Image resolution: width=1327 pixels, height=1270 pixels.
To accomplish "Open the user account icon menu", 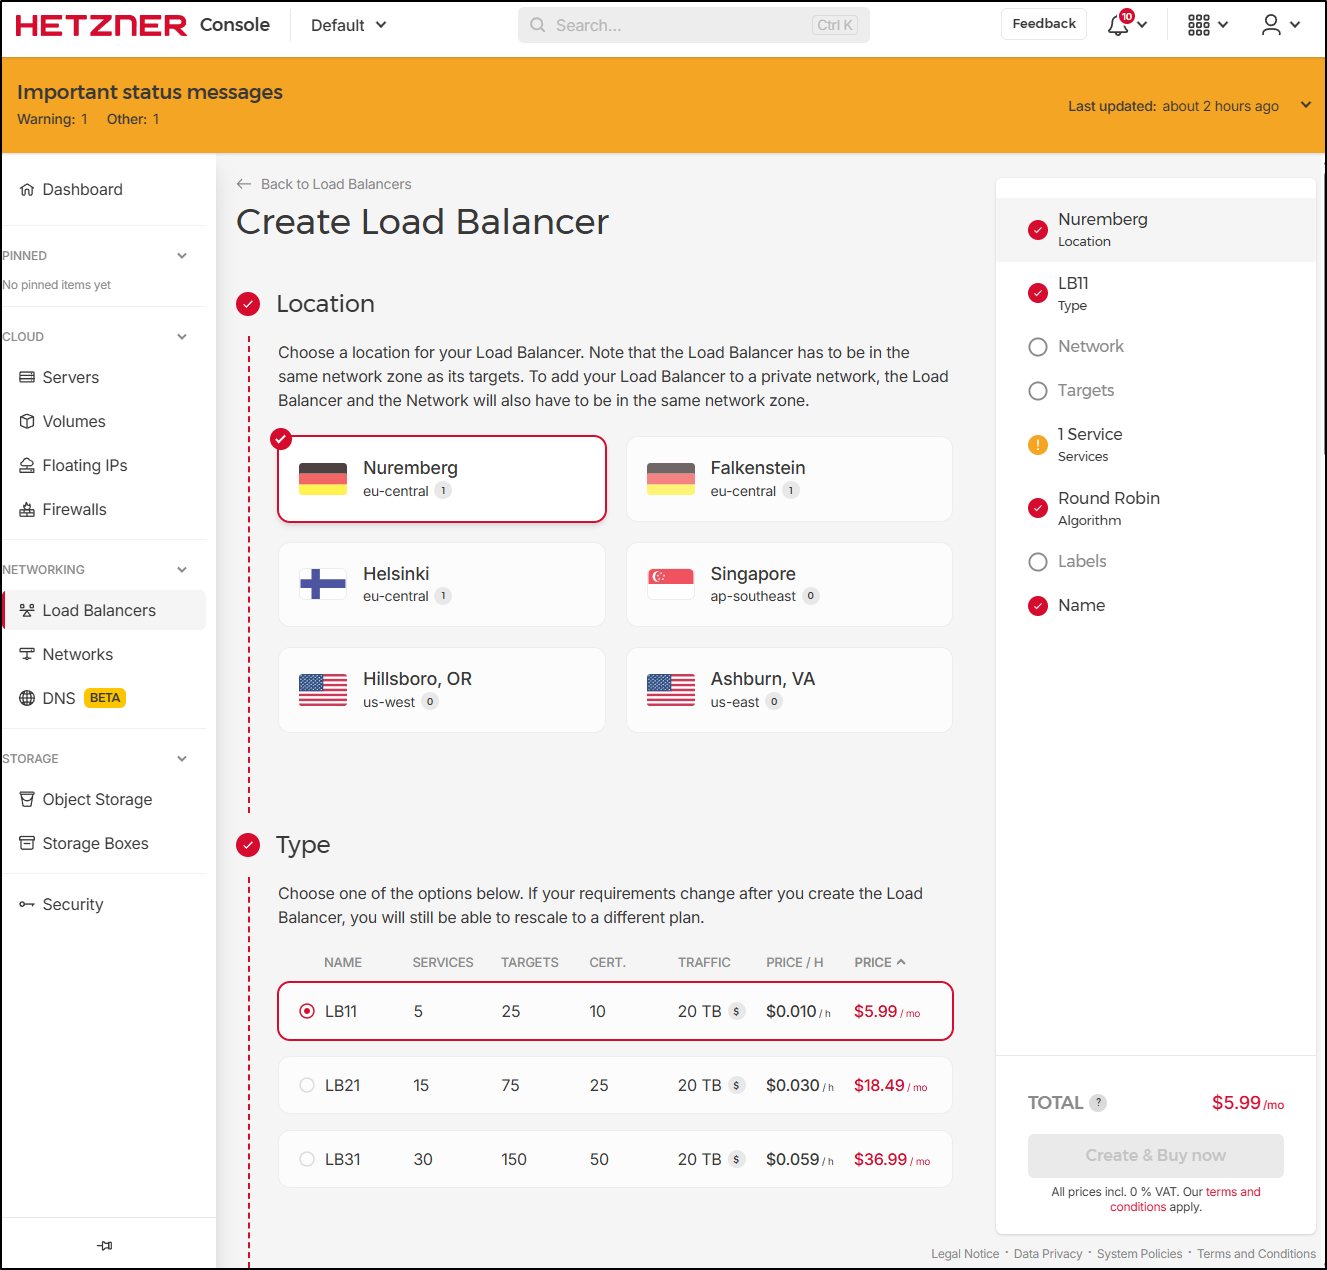I will tap(1271, 25).
